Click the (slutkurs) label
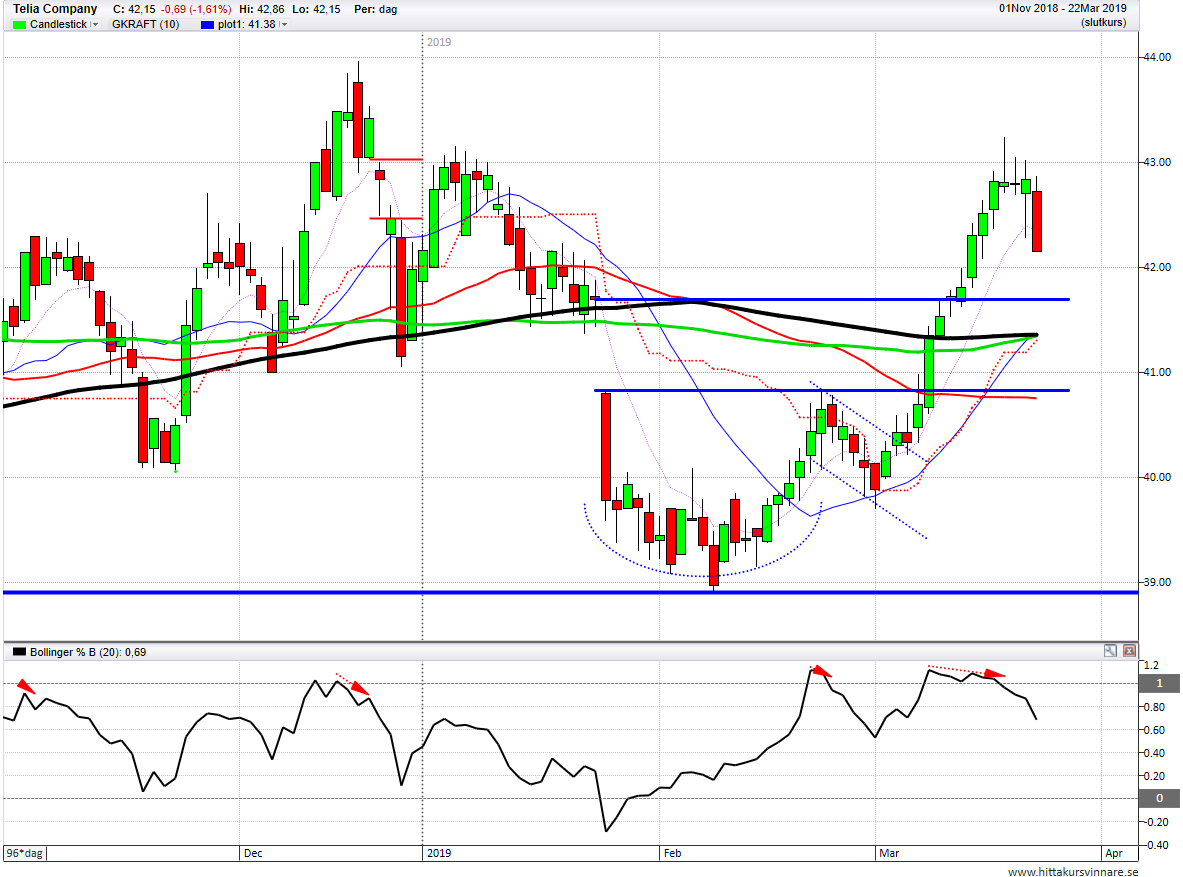The width and height of the screenshot is (1183, 877). click(1103, 23)
